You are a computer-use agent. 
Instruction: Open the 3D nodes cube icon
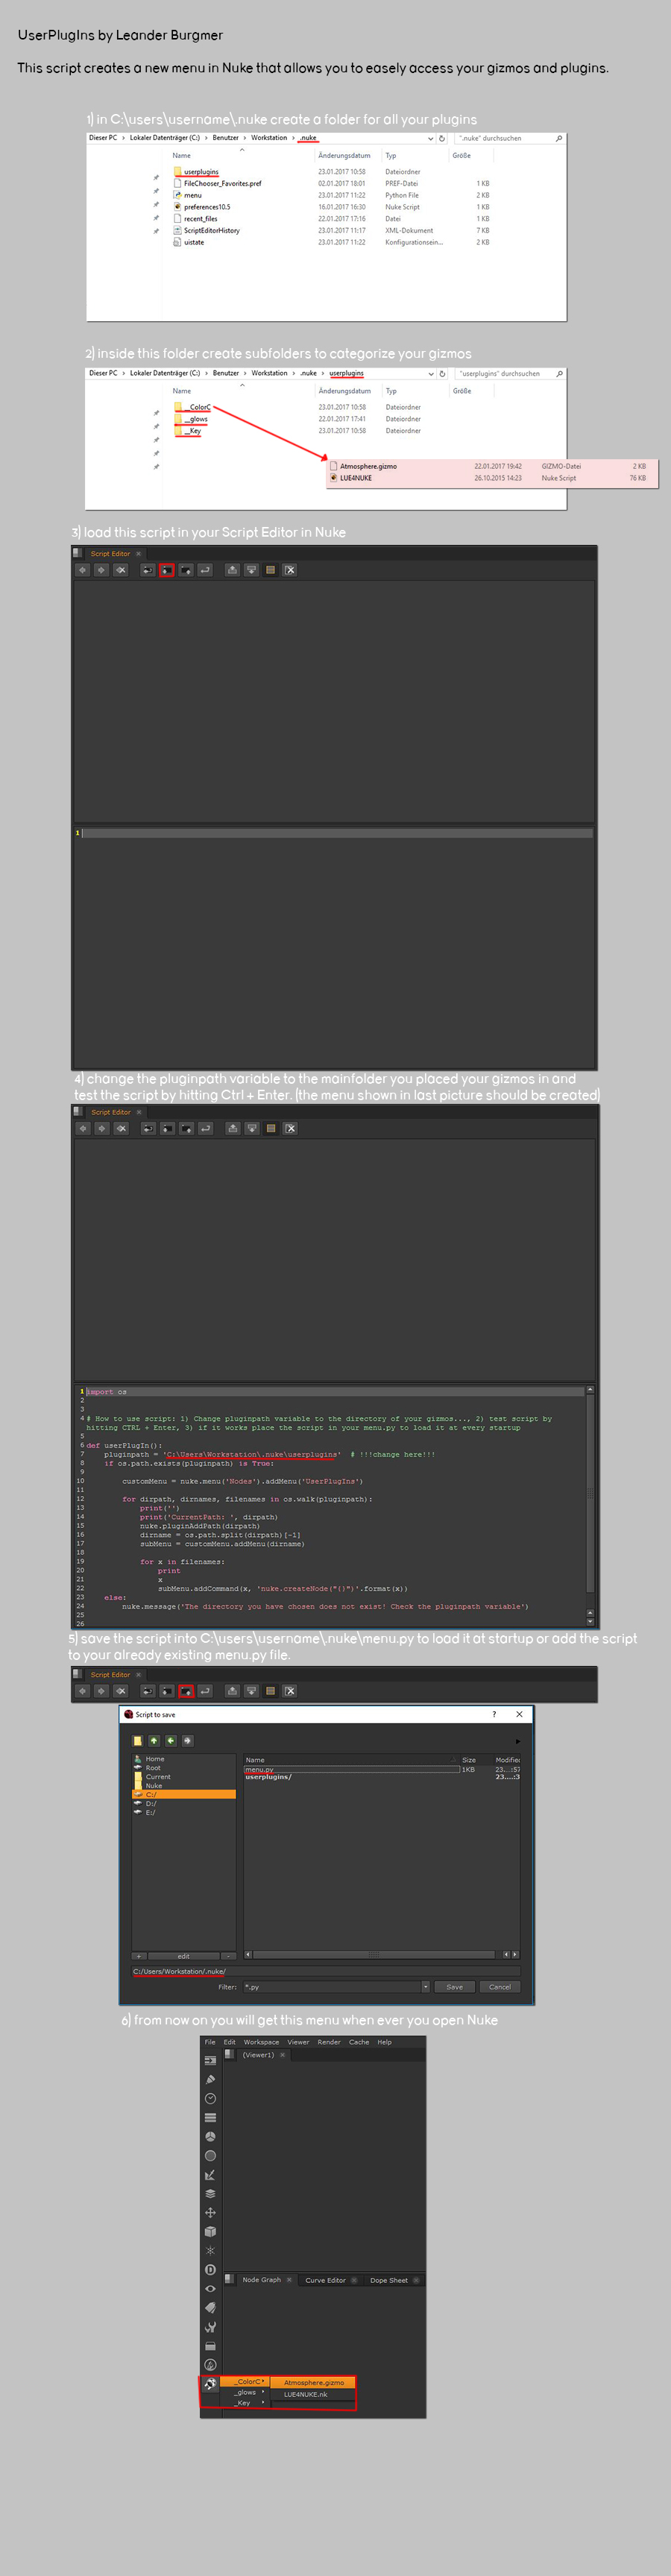210,2231
